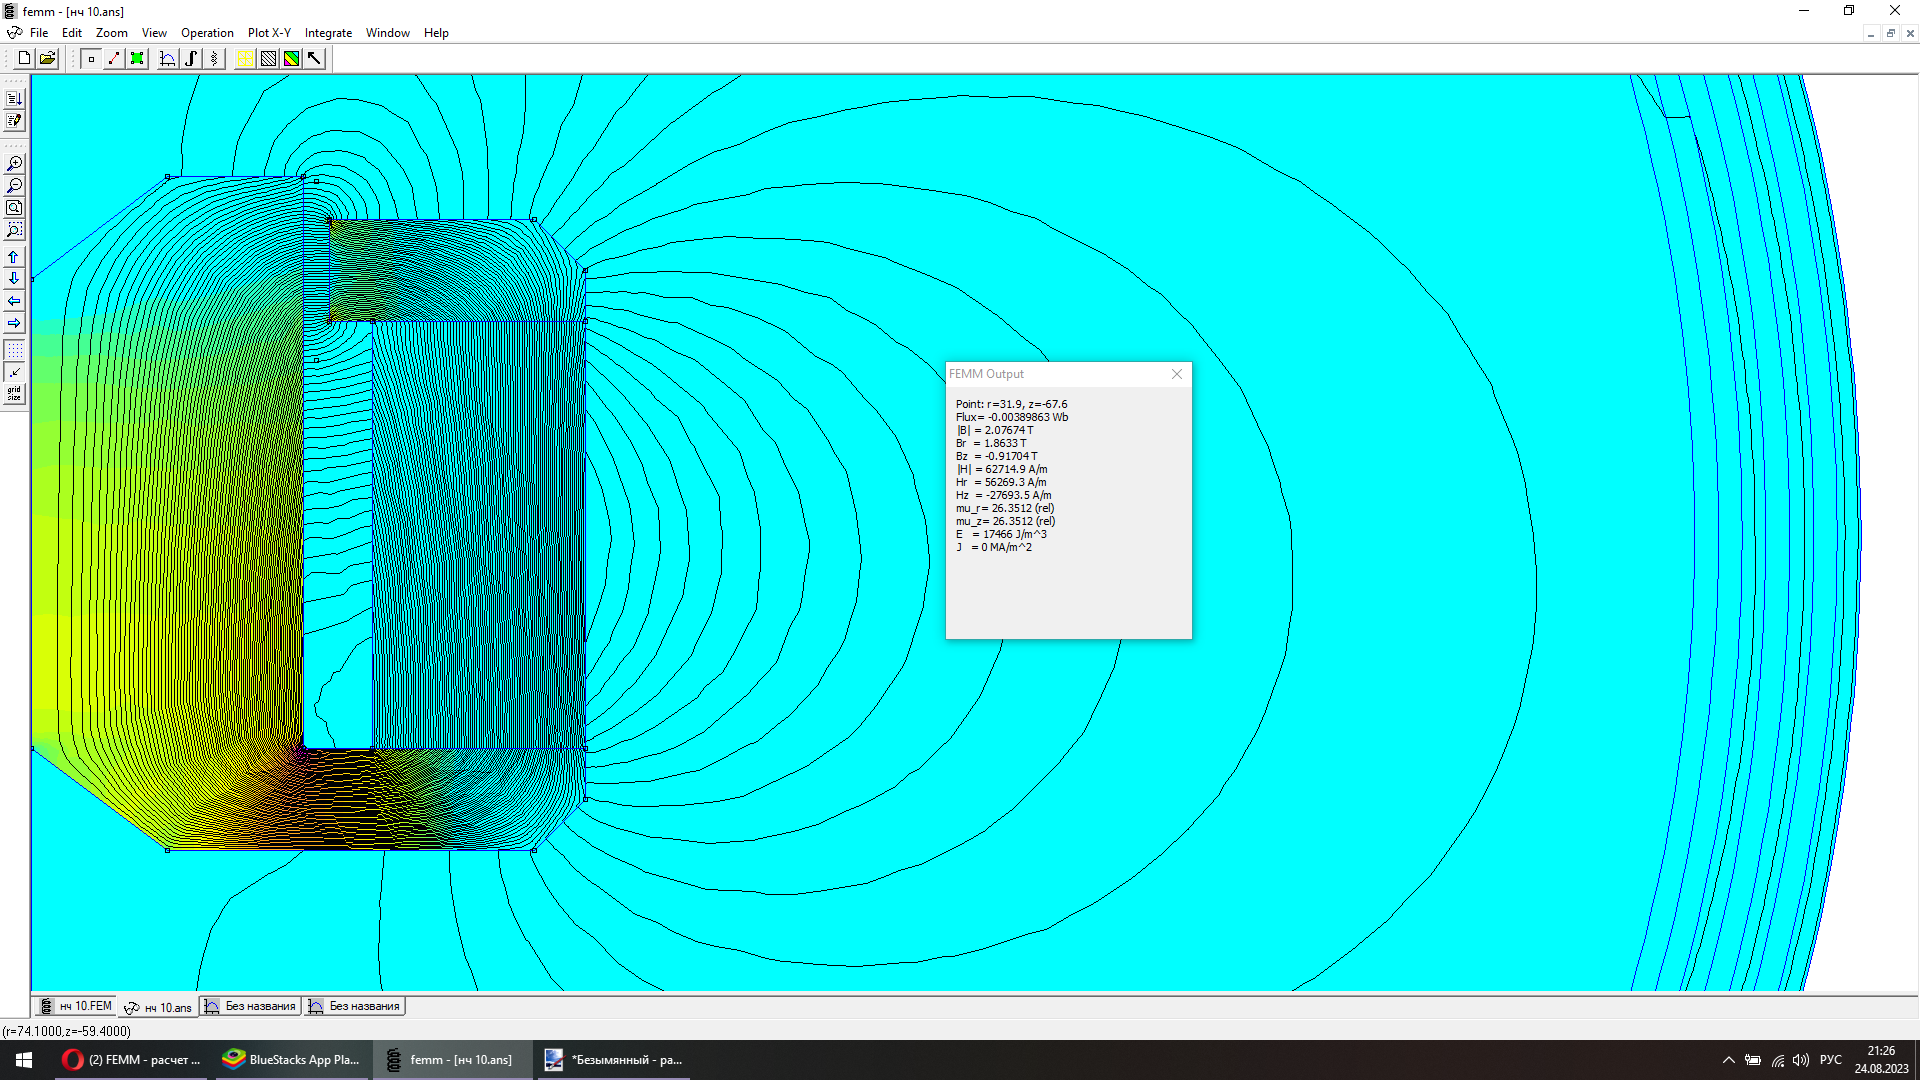
Task: Open circuit properties coil icon
Action: tap(214, 59)
